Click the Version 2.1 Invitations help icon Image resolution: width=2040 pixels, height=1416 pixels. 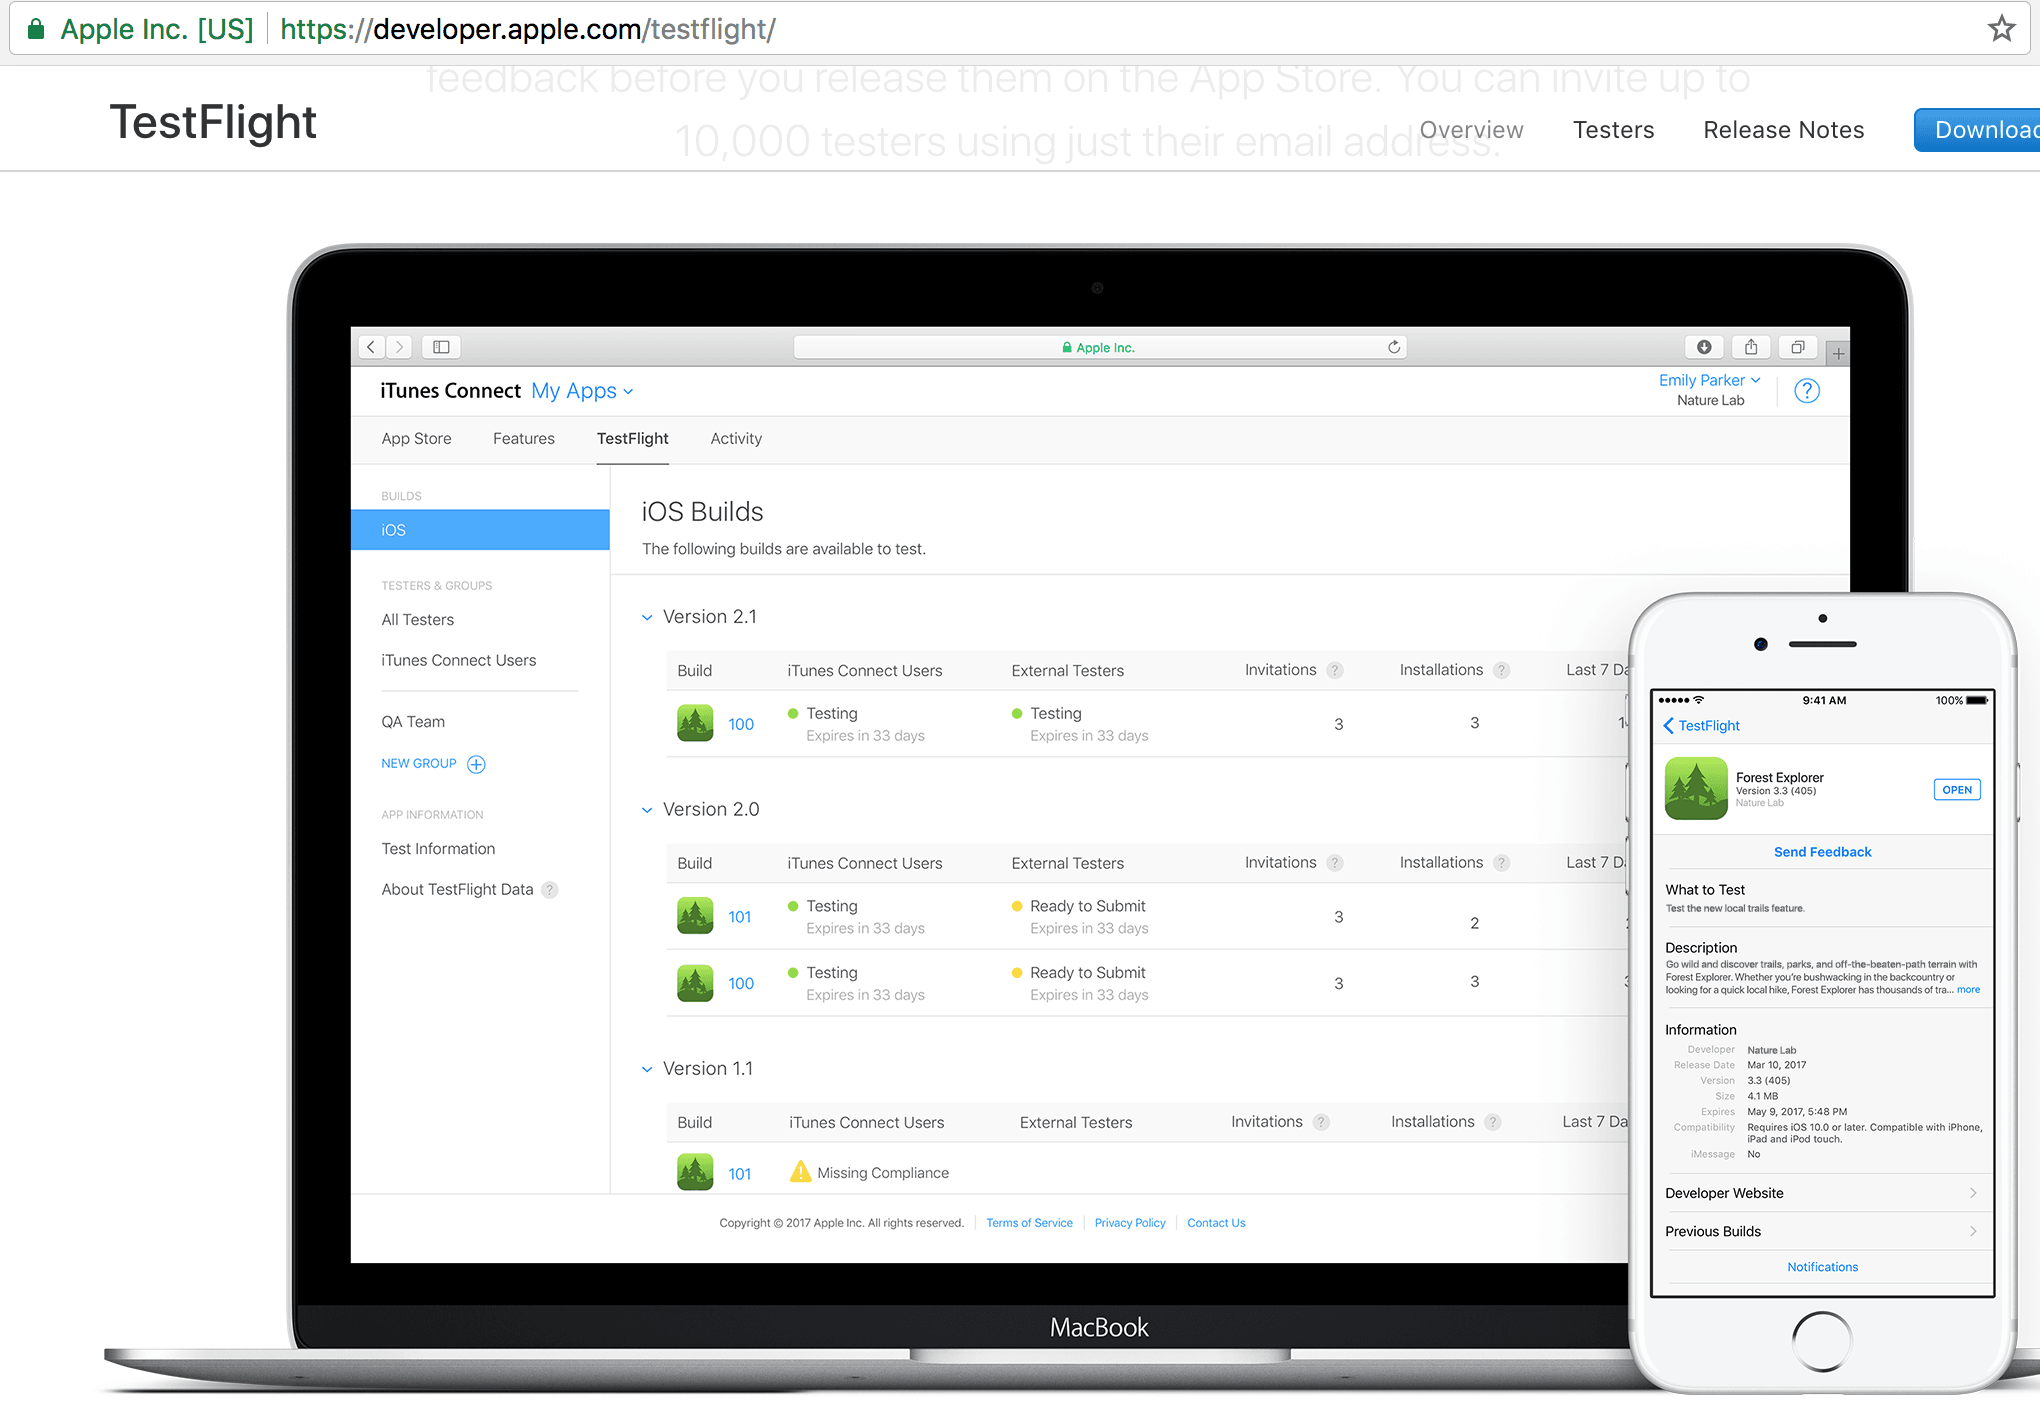click(x=1335, y=670)
